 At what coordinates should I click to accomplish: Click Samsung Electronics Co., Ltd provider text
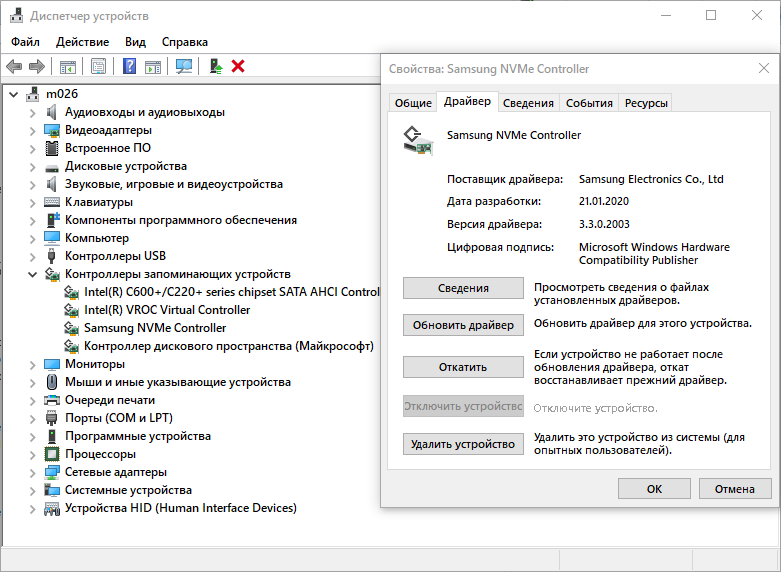pyautogui.click(x=651, y=179)
